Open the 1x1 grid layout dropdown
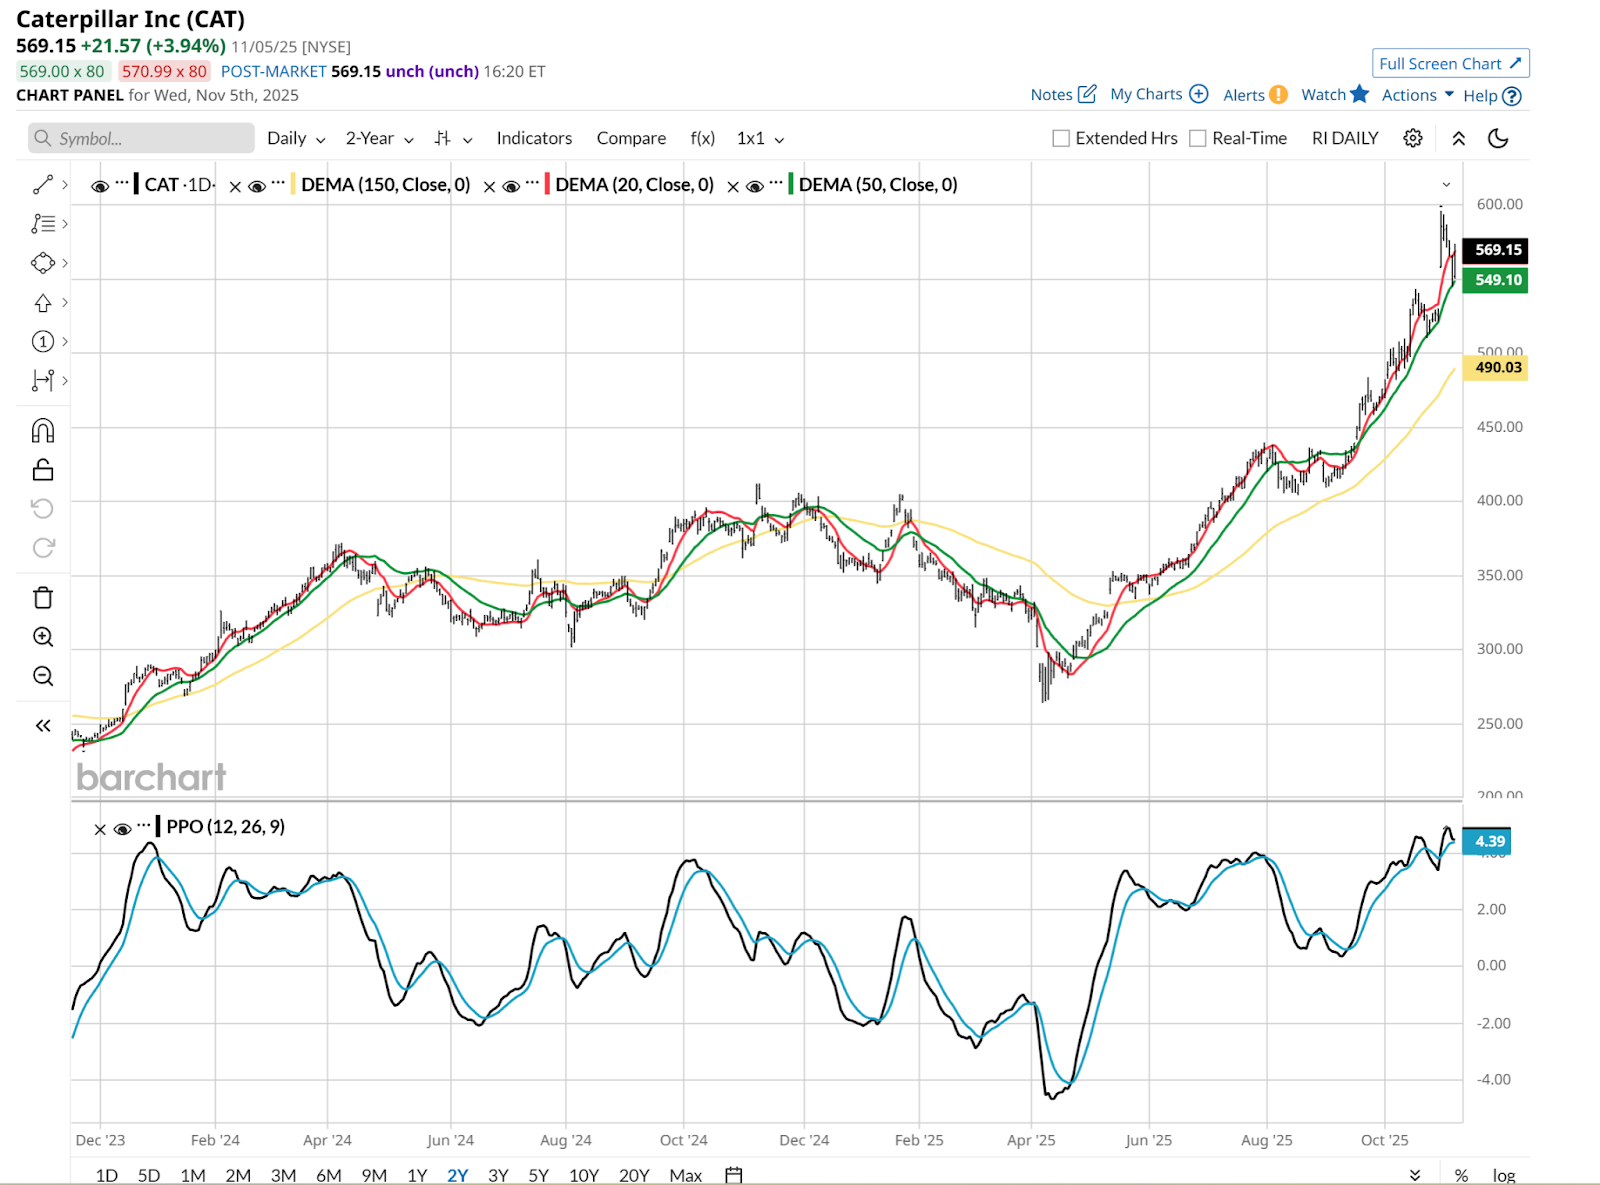1600x1185 pixels. [x=760, y=139]
